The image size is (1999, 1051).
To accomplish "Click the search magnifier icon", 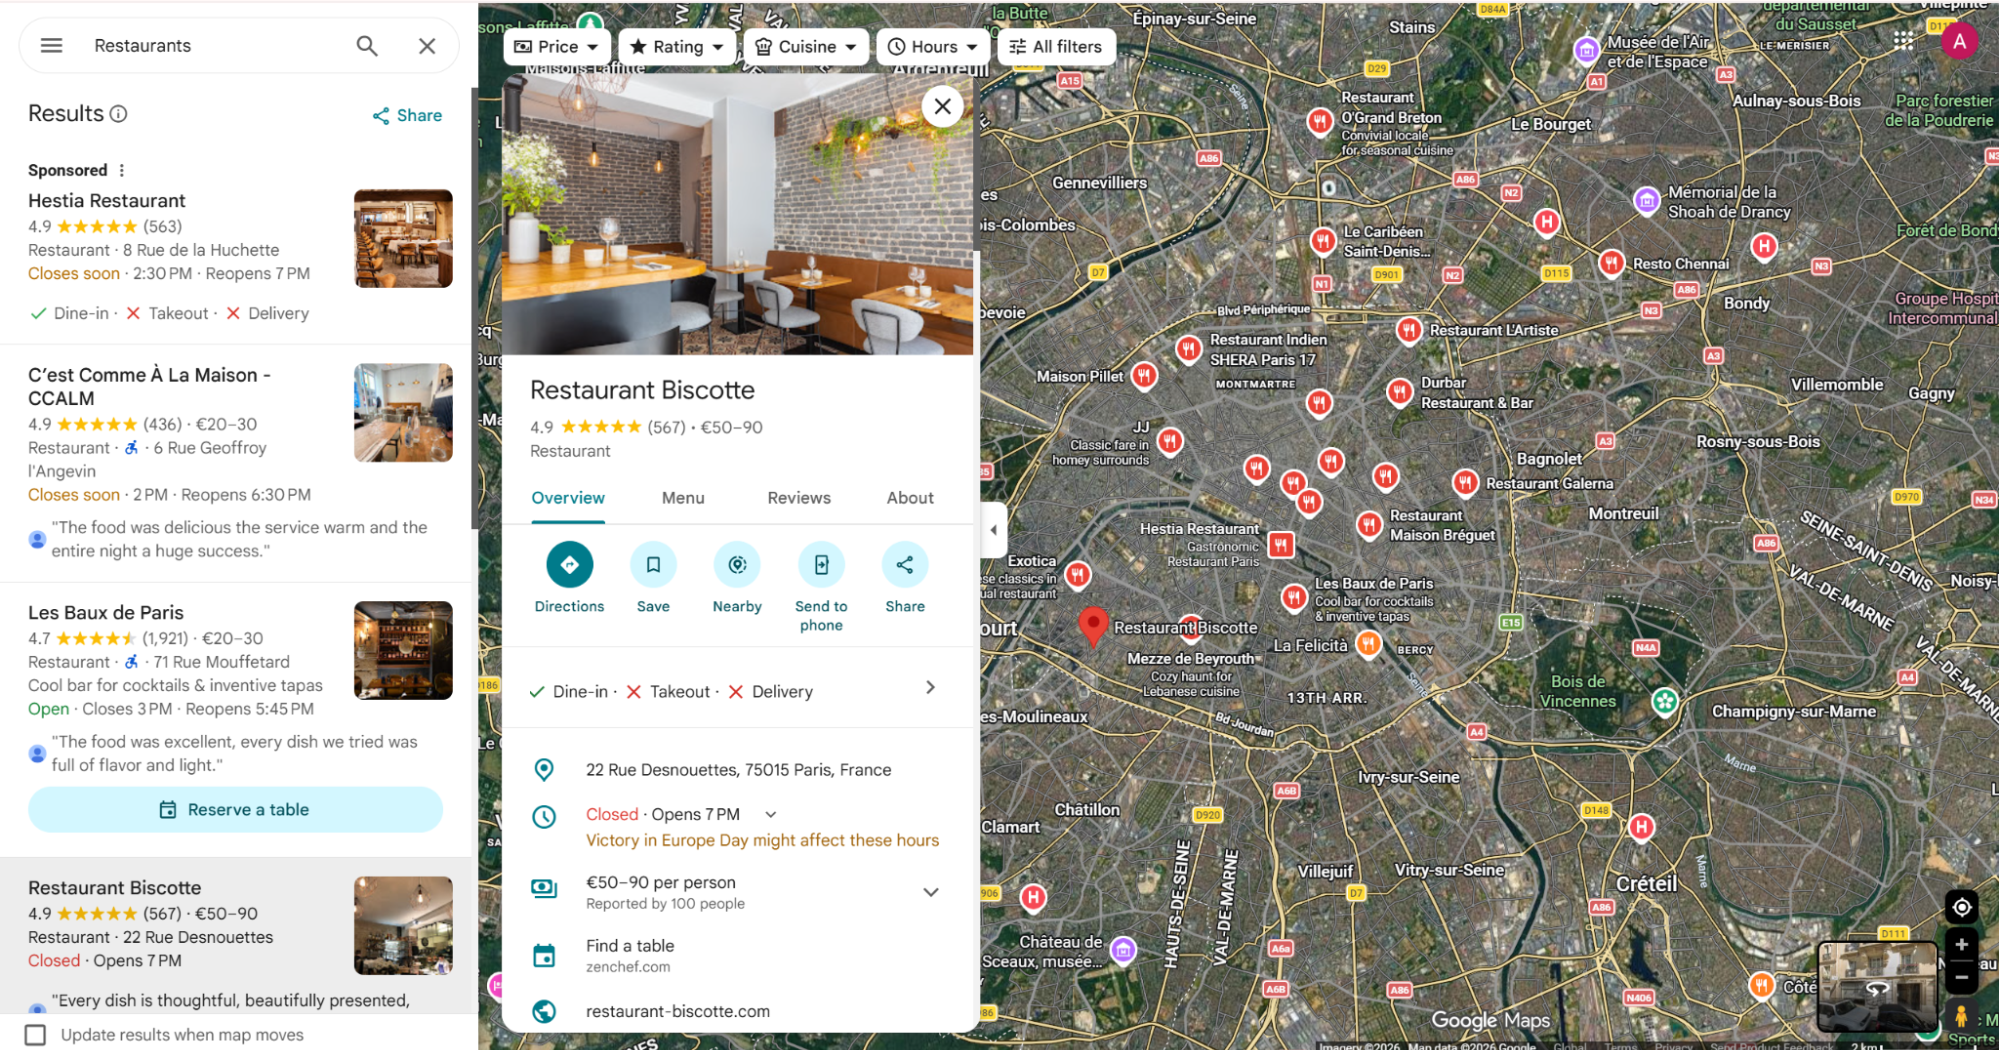I will pos(367,46).
